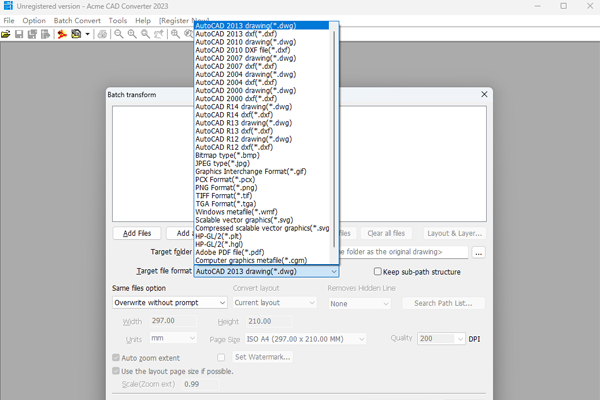Screen dimensions: 600x400
Task: Select AutoCAD 2010 drawing(*.dwg) in list
Action: pyautogui.click(x=262, y=42)
